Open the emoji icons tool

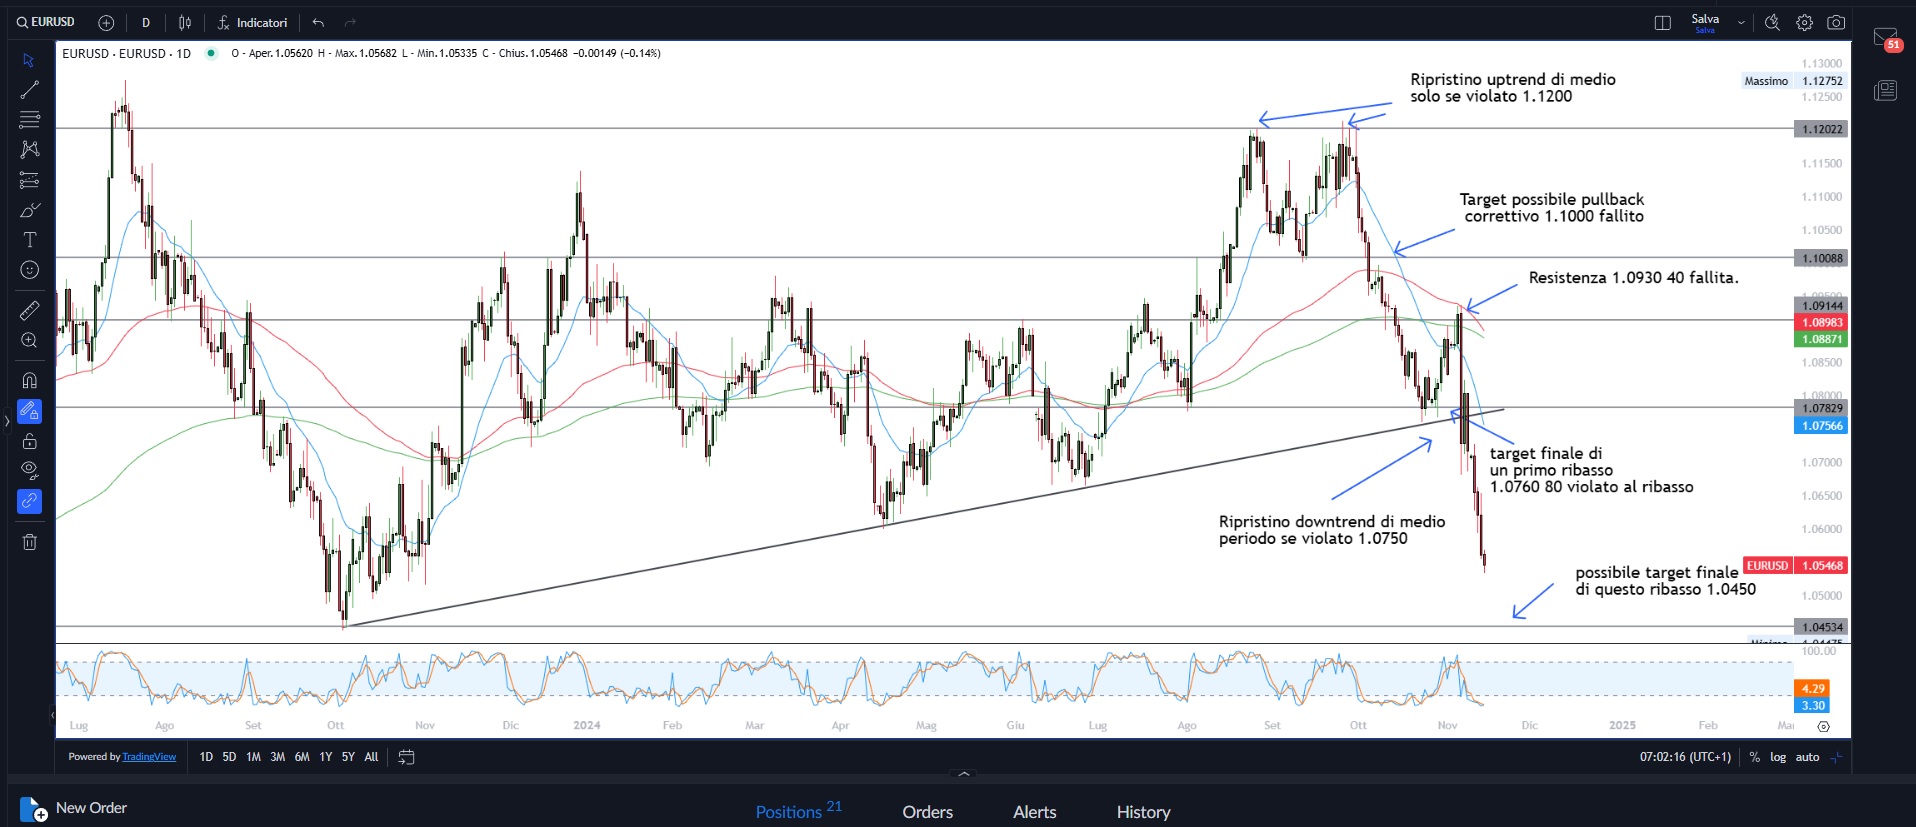pos(29,270)
